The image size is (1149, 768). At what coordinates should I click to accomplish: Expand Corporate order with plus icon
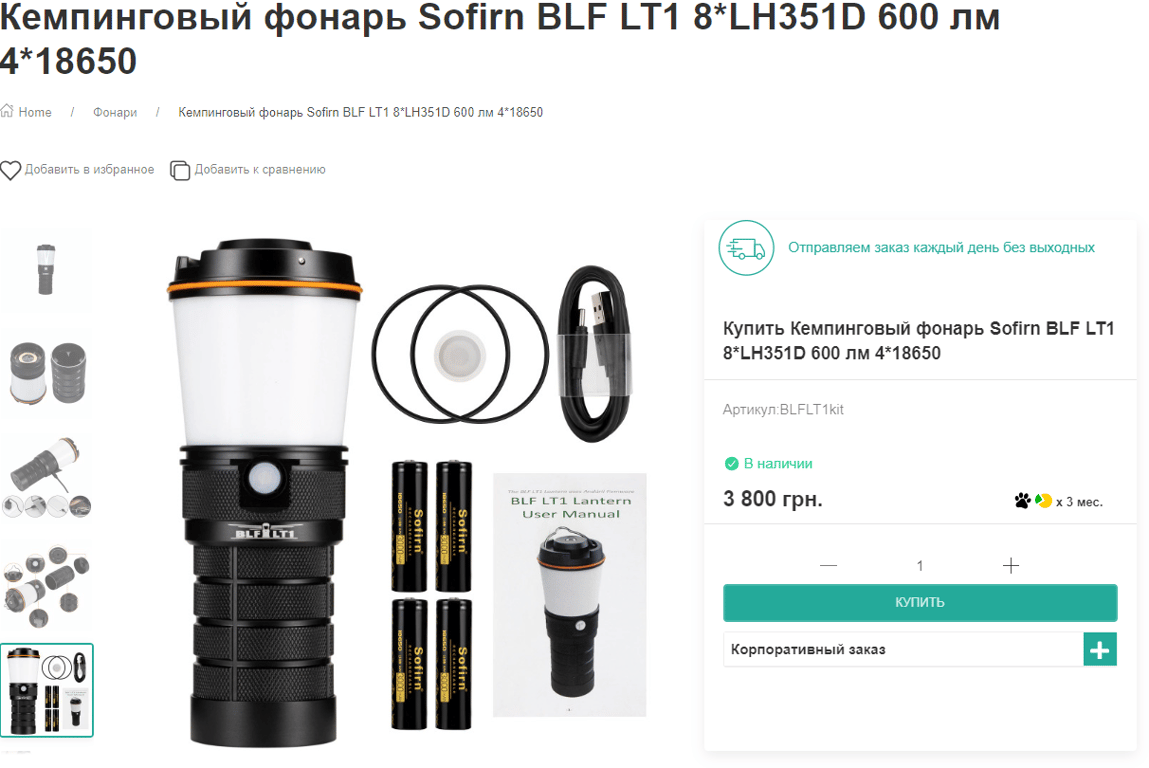point(1100,650)
